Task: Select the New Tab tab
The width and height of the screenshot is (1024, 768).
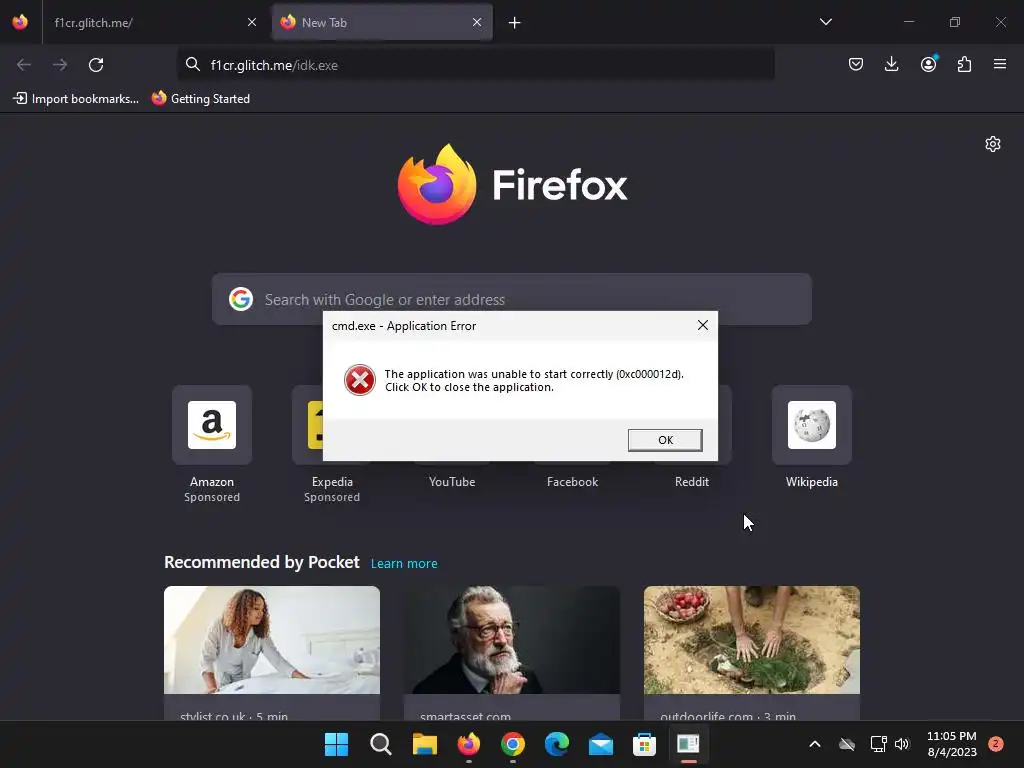Action: 382,23
